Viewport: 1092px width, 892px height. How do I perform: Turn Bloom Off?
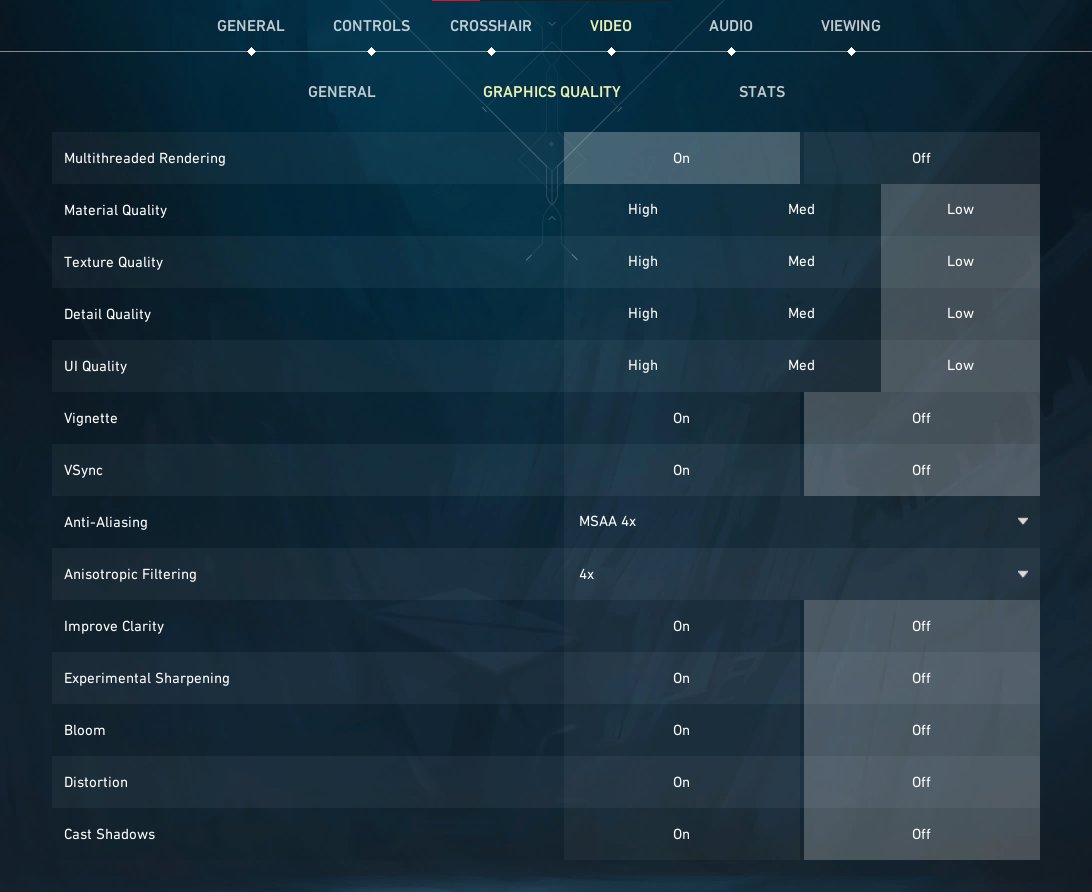pyautogui.click(x=921, y=730)
